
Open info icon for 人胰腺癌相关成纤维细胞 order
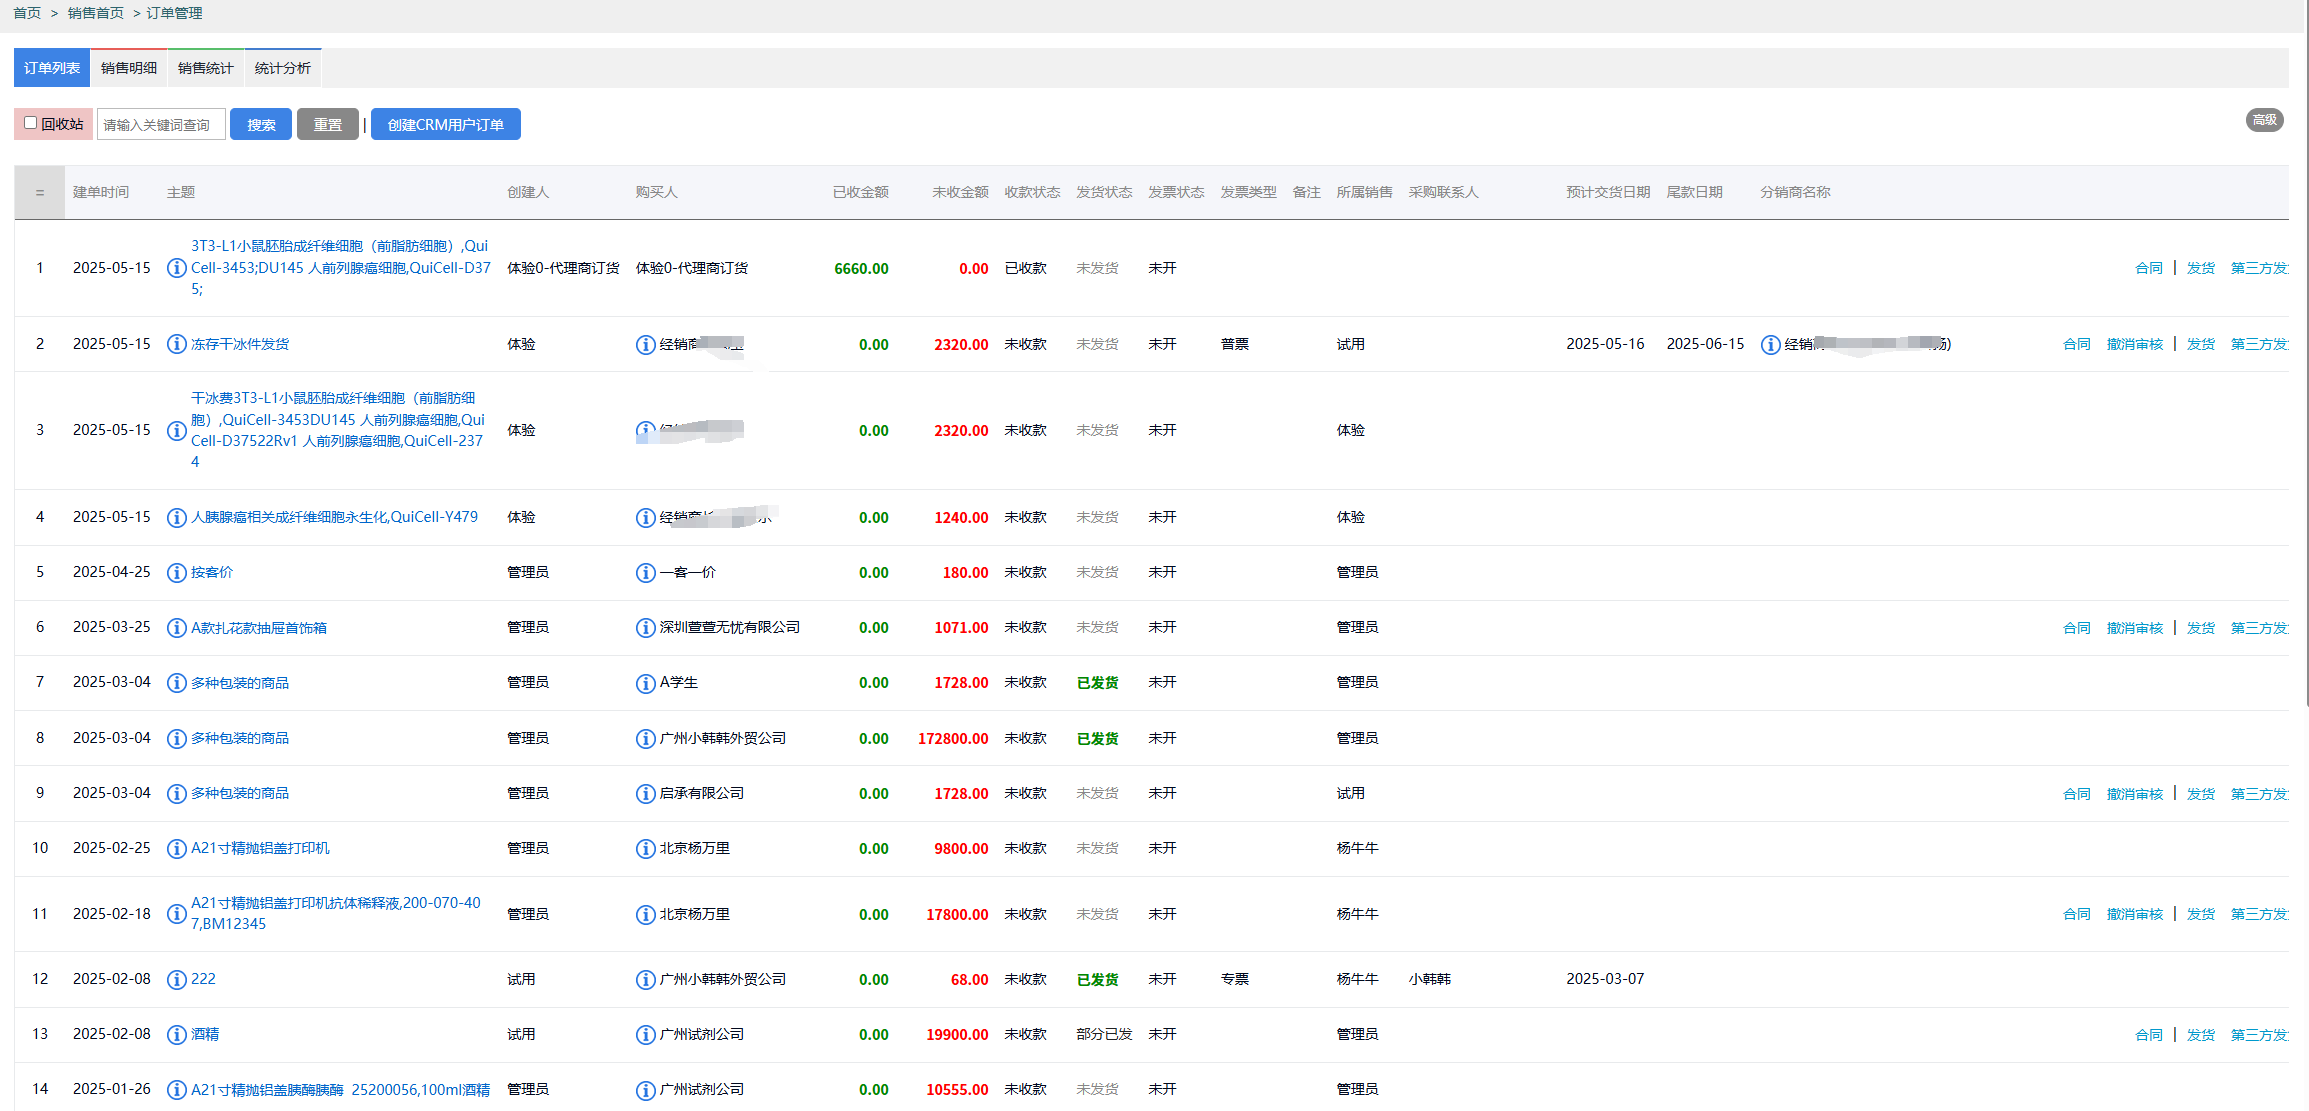[x=177, y=517]
